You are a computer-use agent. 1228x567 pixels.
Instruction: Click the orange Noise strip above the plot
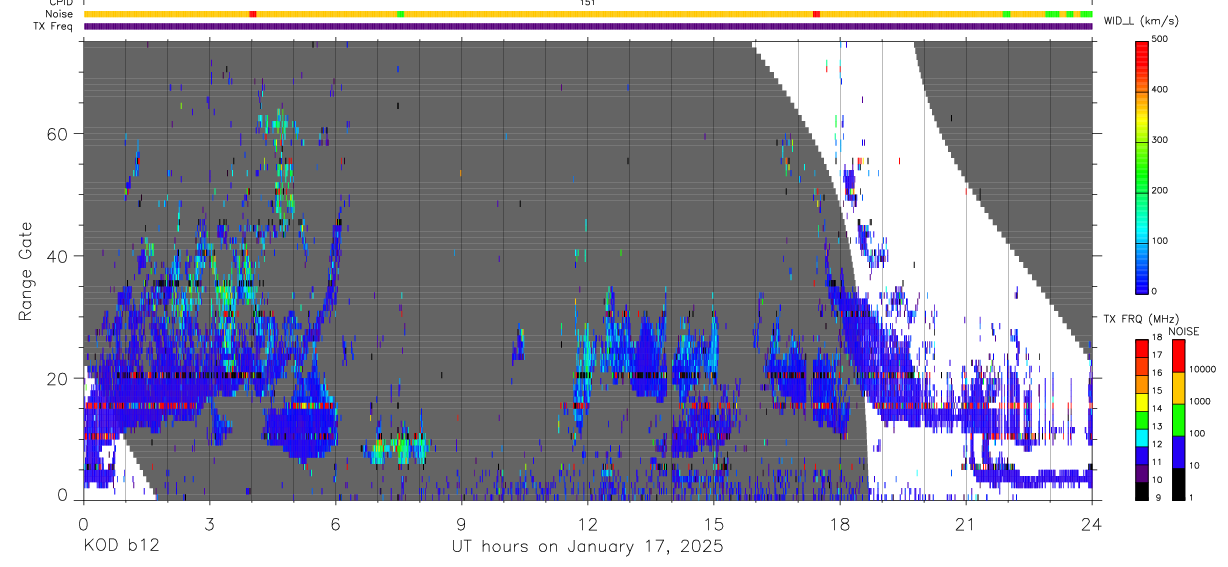tap(588, 14)
